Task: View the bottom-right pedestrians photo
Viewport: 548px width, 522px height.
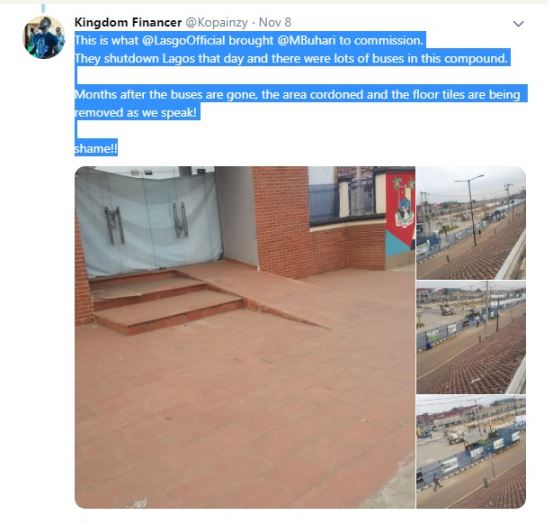Action: coord(471,452)
